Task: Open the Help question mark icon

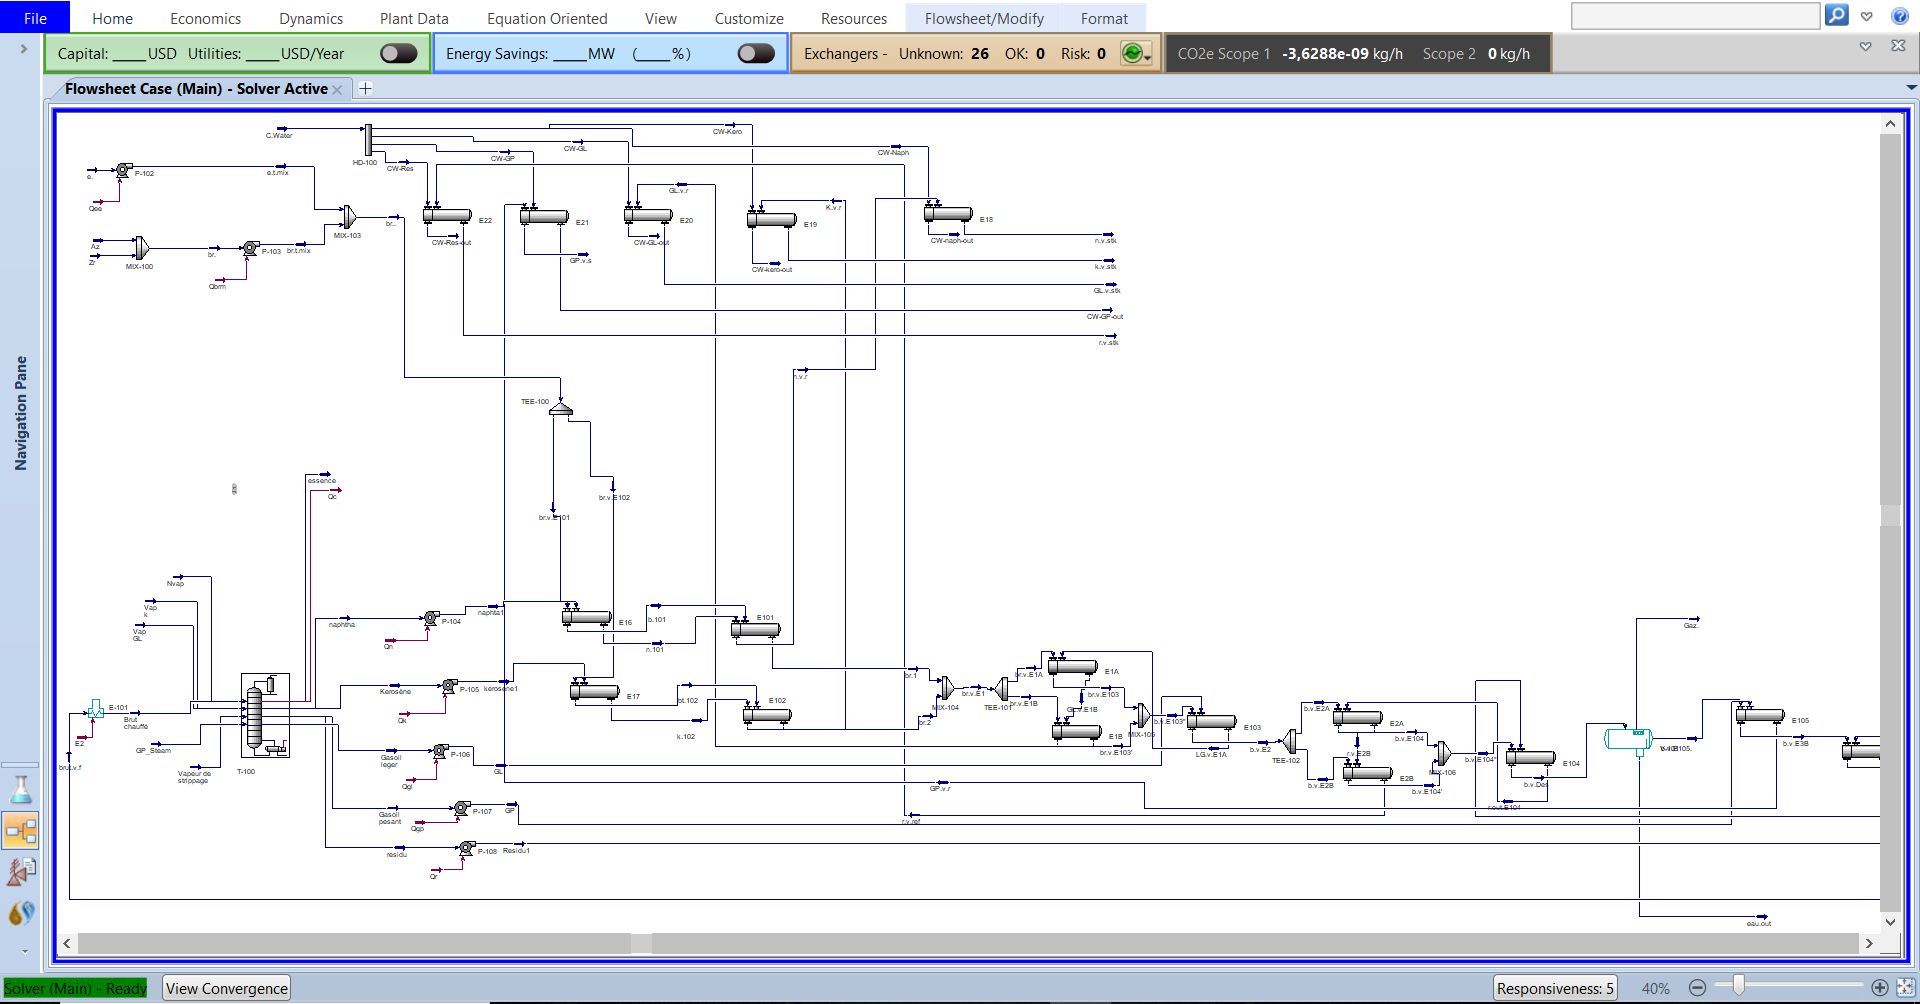Action: (1900, 16)
